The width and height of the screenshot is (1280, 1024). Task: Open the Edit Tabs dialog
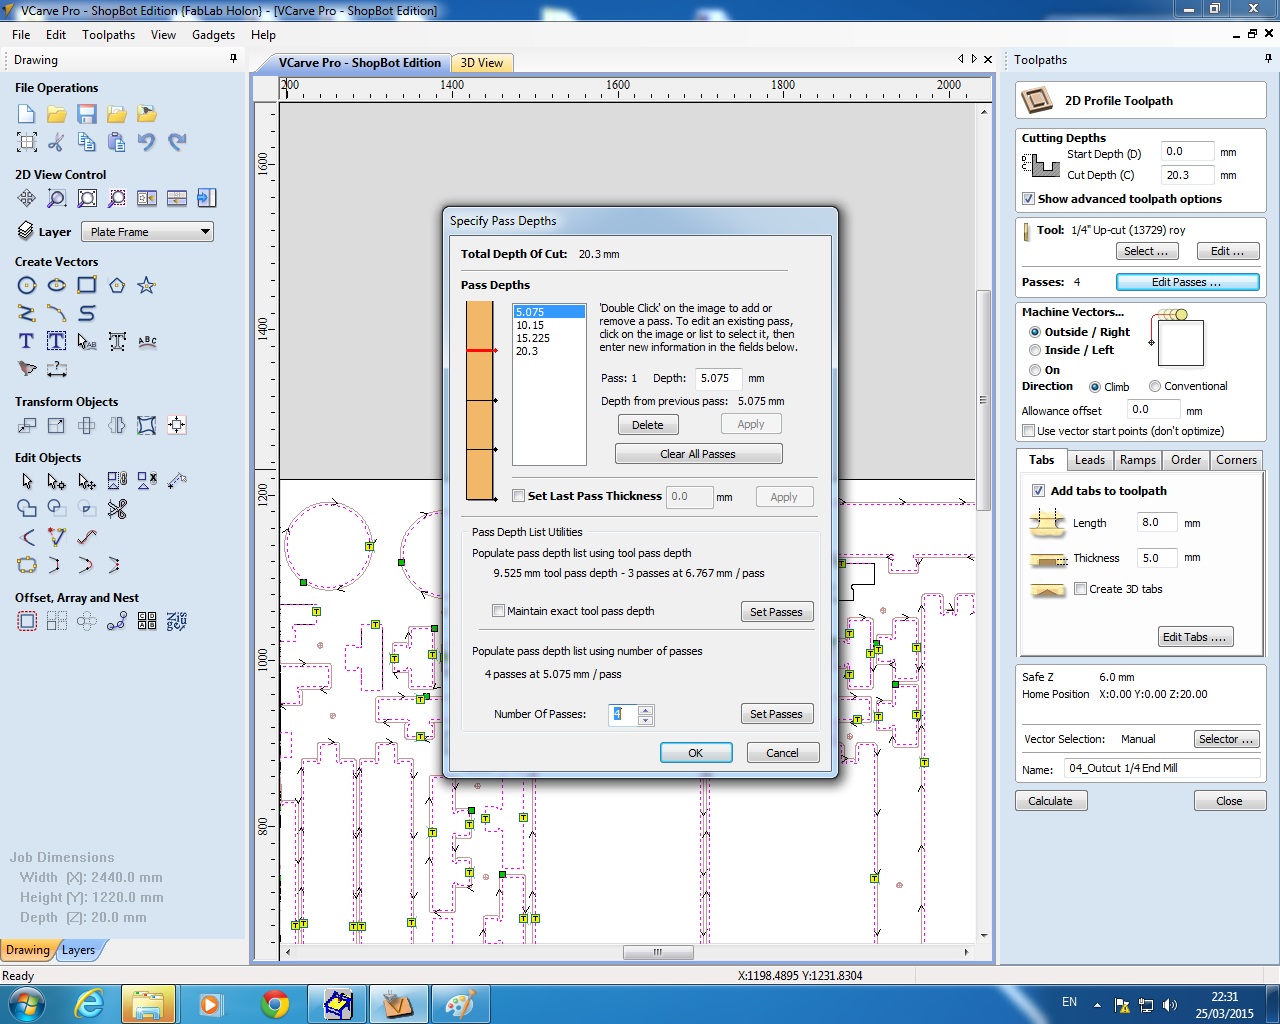pyautogui.click(x=1194, y=637)
